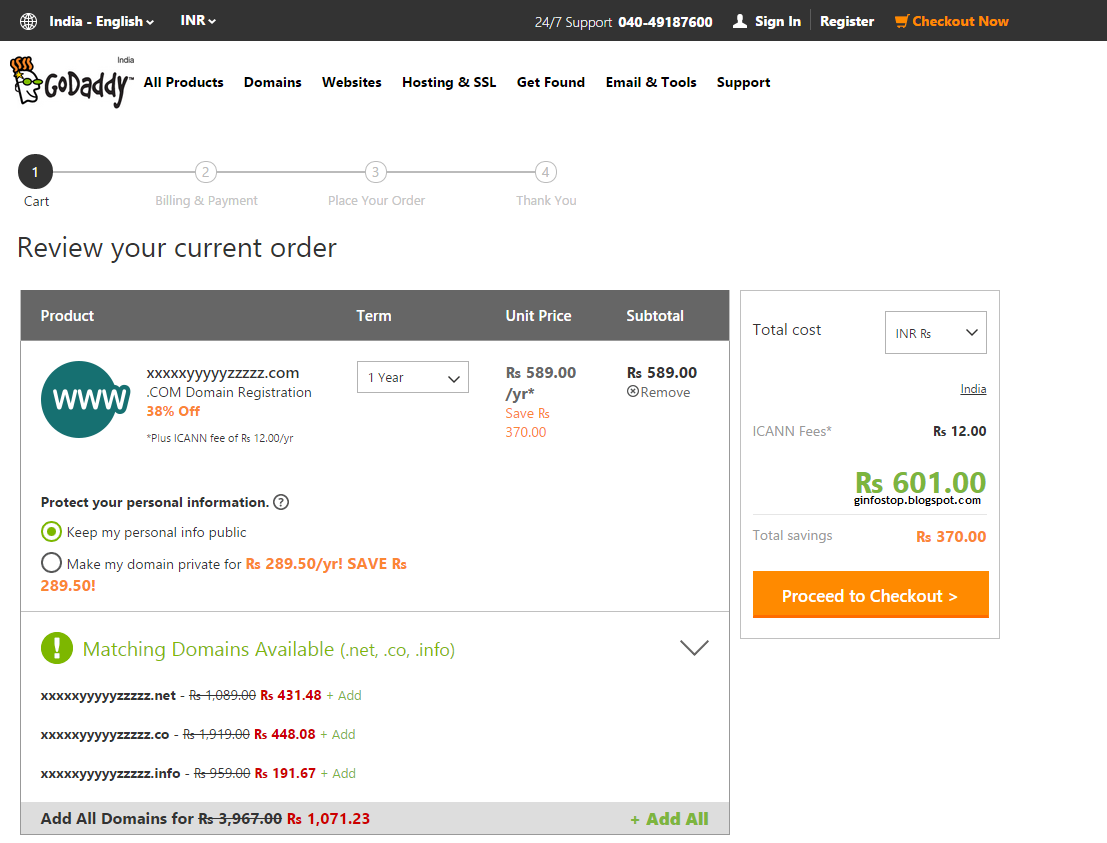Click step 3 Place Your Order circle

click(x=376, y=172)
